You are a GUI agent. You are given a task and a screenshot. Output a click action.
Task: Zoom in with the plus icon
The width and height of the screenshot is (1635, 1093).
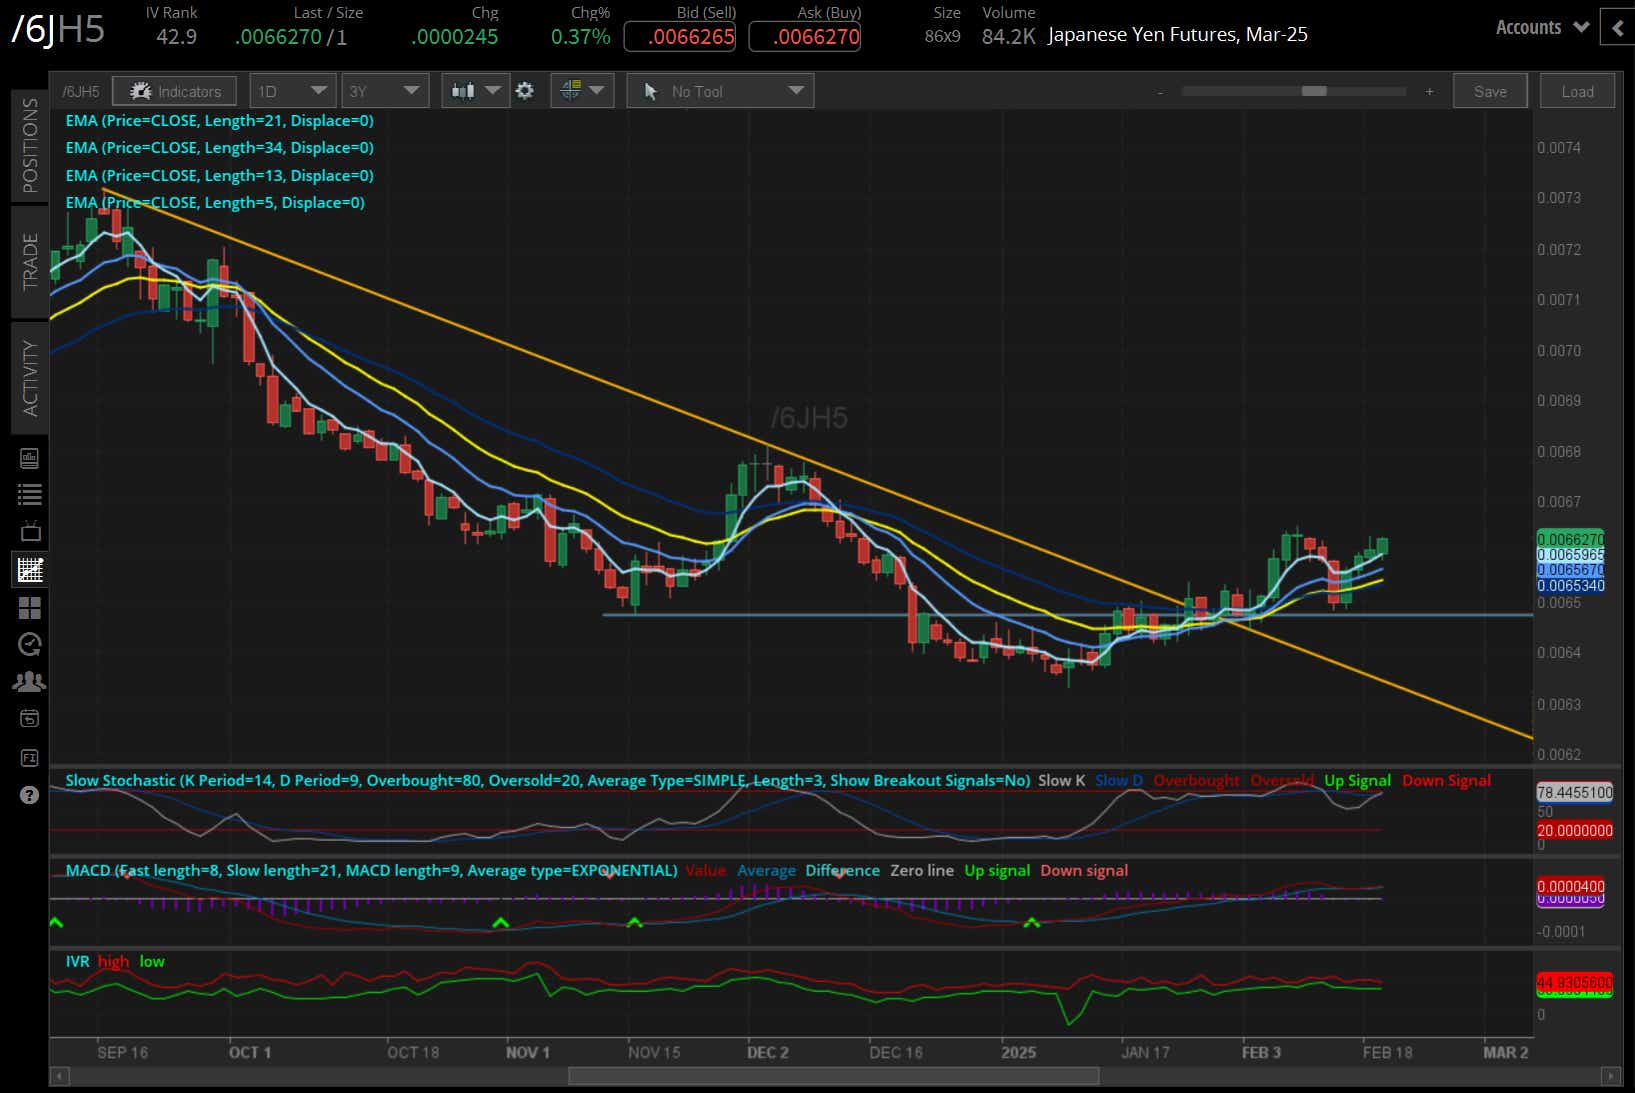tap(1429, 92)
